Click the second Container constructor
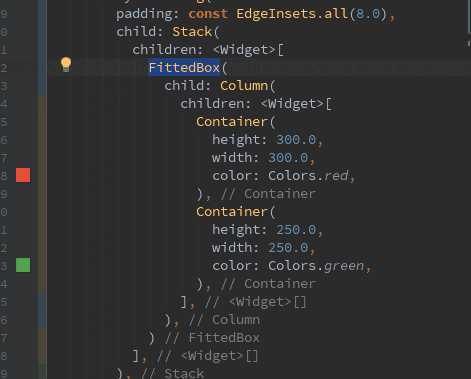 click(x=232, y=212)
